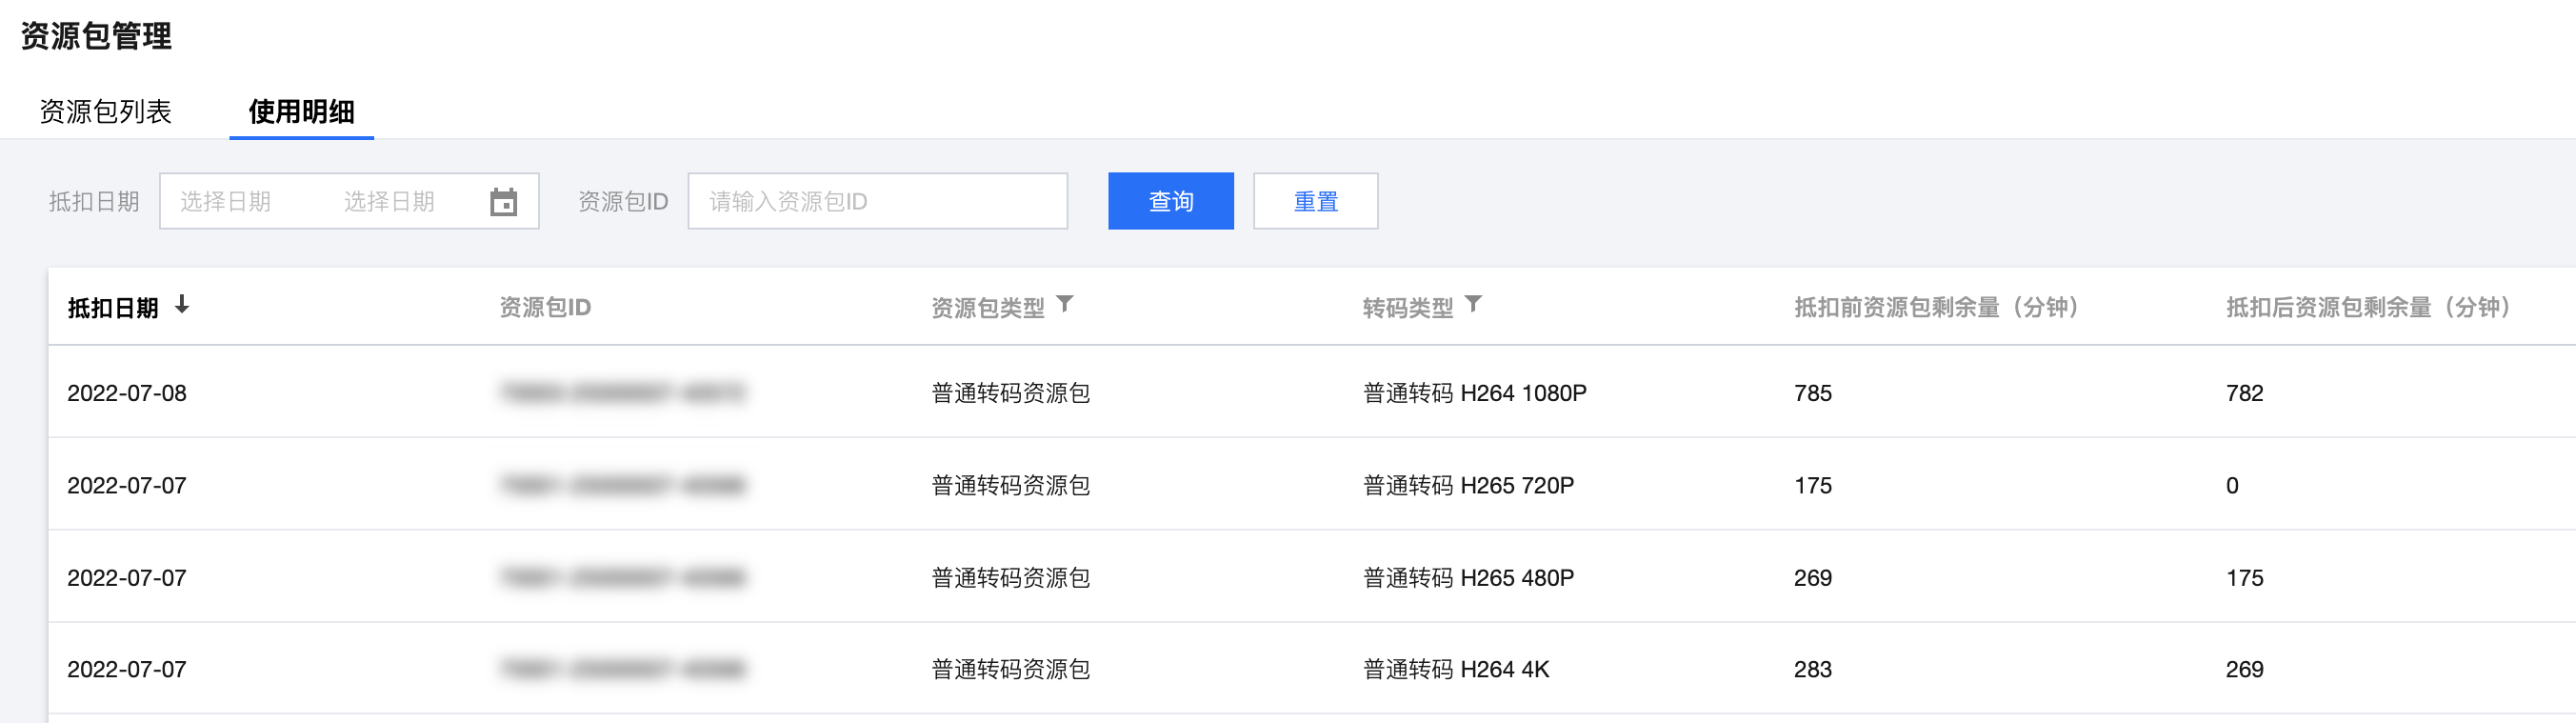Select the 2022-07-08 row date
The image size is (2576, 723).
[127, 393]
